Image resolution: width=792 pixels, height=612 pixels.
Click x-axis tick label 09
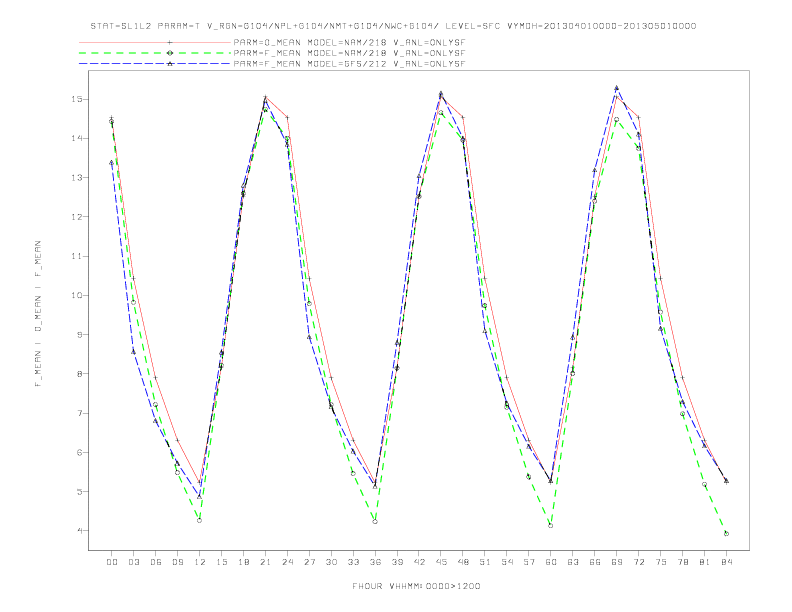177,562
